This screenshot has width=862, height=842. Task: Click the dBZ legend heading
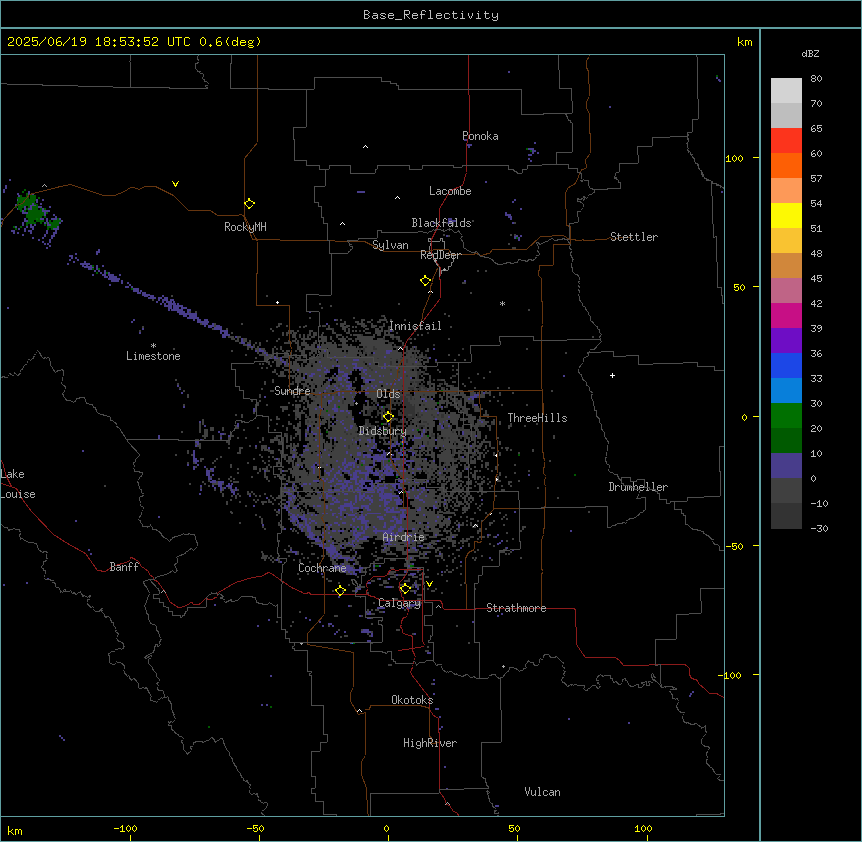pos(810,53)
